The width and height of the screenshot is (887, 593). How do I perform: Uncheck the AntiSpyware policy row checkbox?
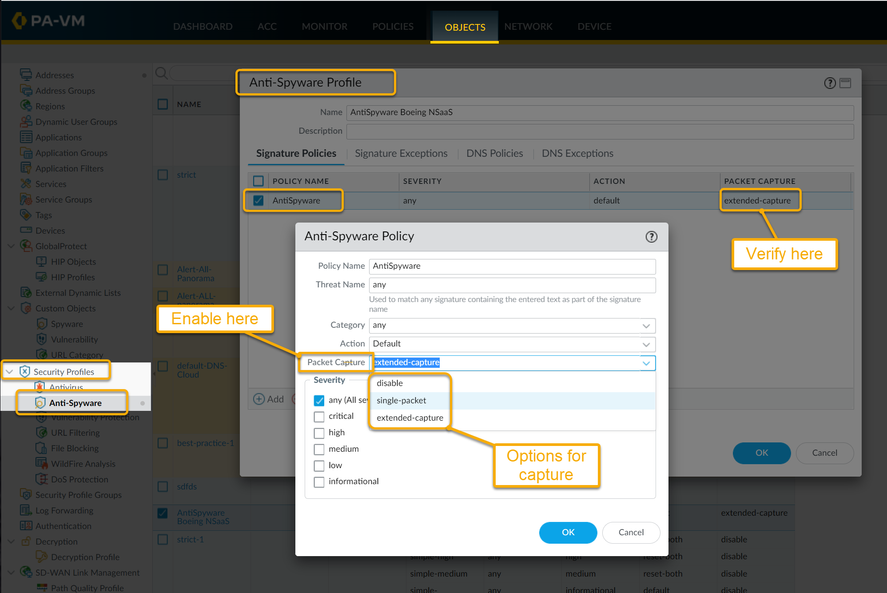(x=259, y=200)
